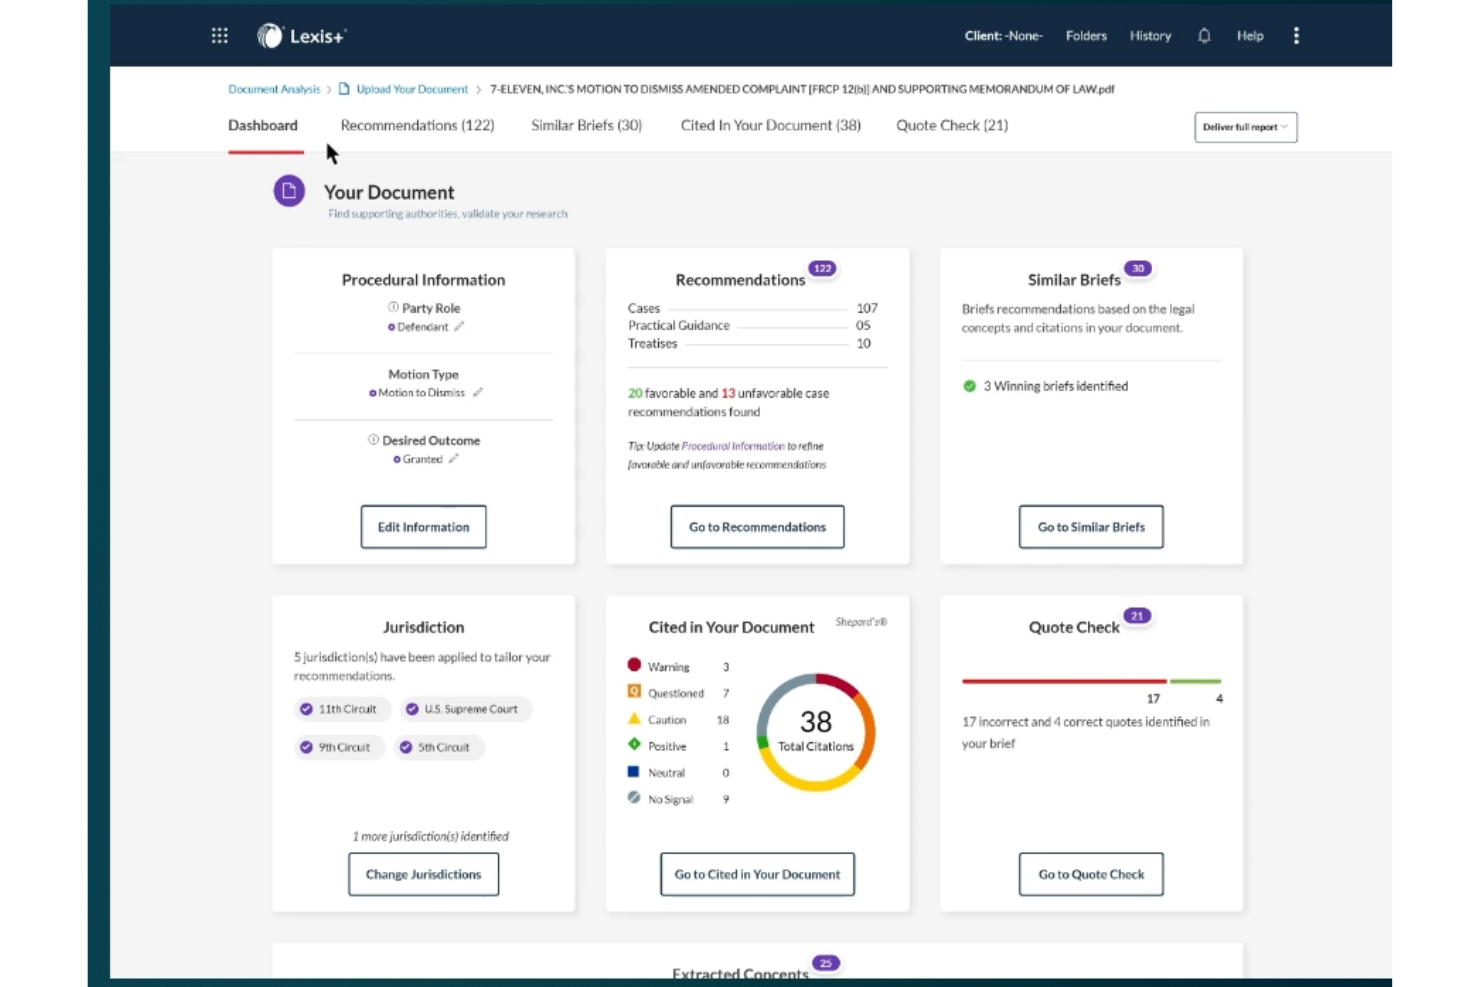Image resolution: width=1480 pixels, height=987 pixels.
Task: Click the Desired Outcome info icon
Action: click(373, 439)
